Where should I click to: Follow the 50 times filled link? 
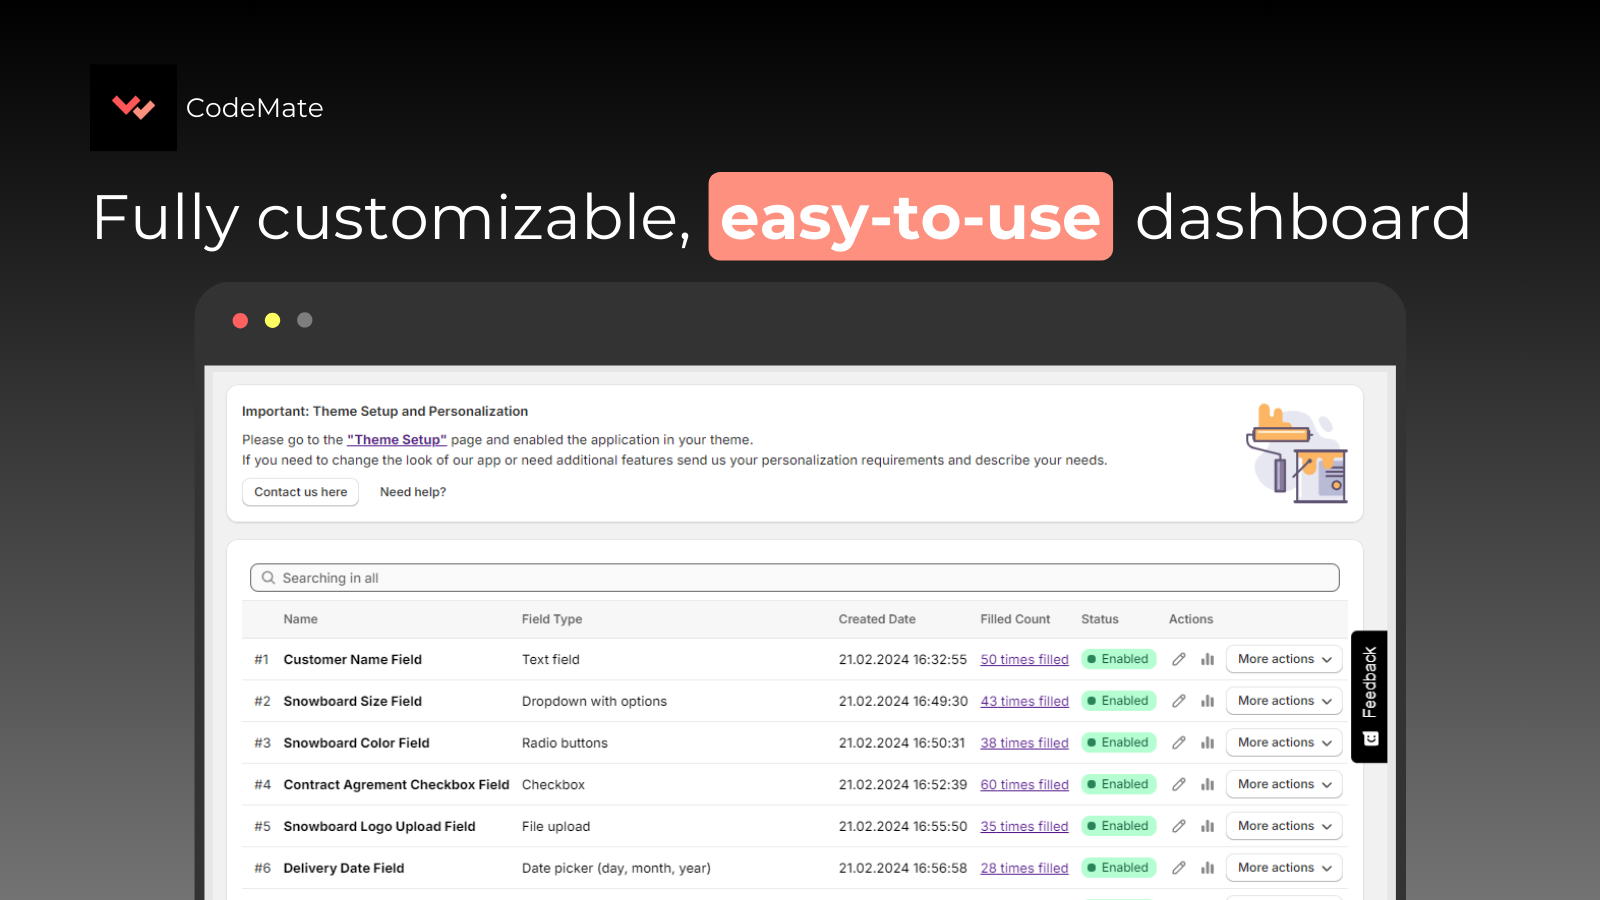[1024, 659]
